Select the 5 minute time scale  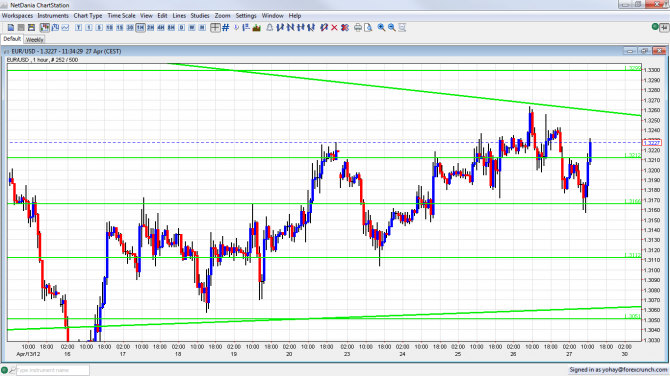99,28
